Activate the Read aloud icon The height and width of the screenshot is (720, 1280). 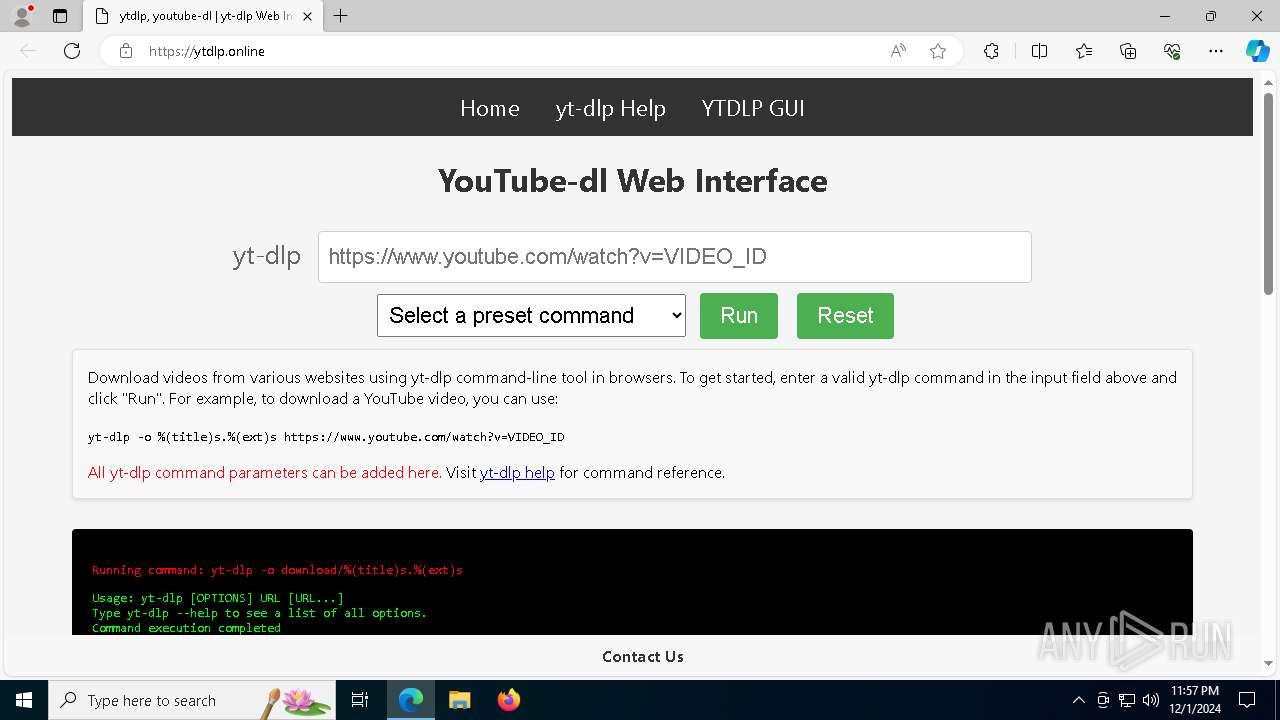pos(898,51)
